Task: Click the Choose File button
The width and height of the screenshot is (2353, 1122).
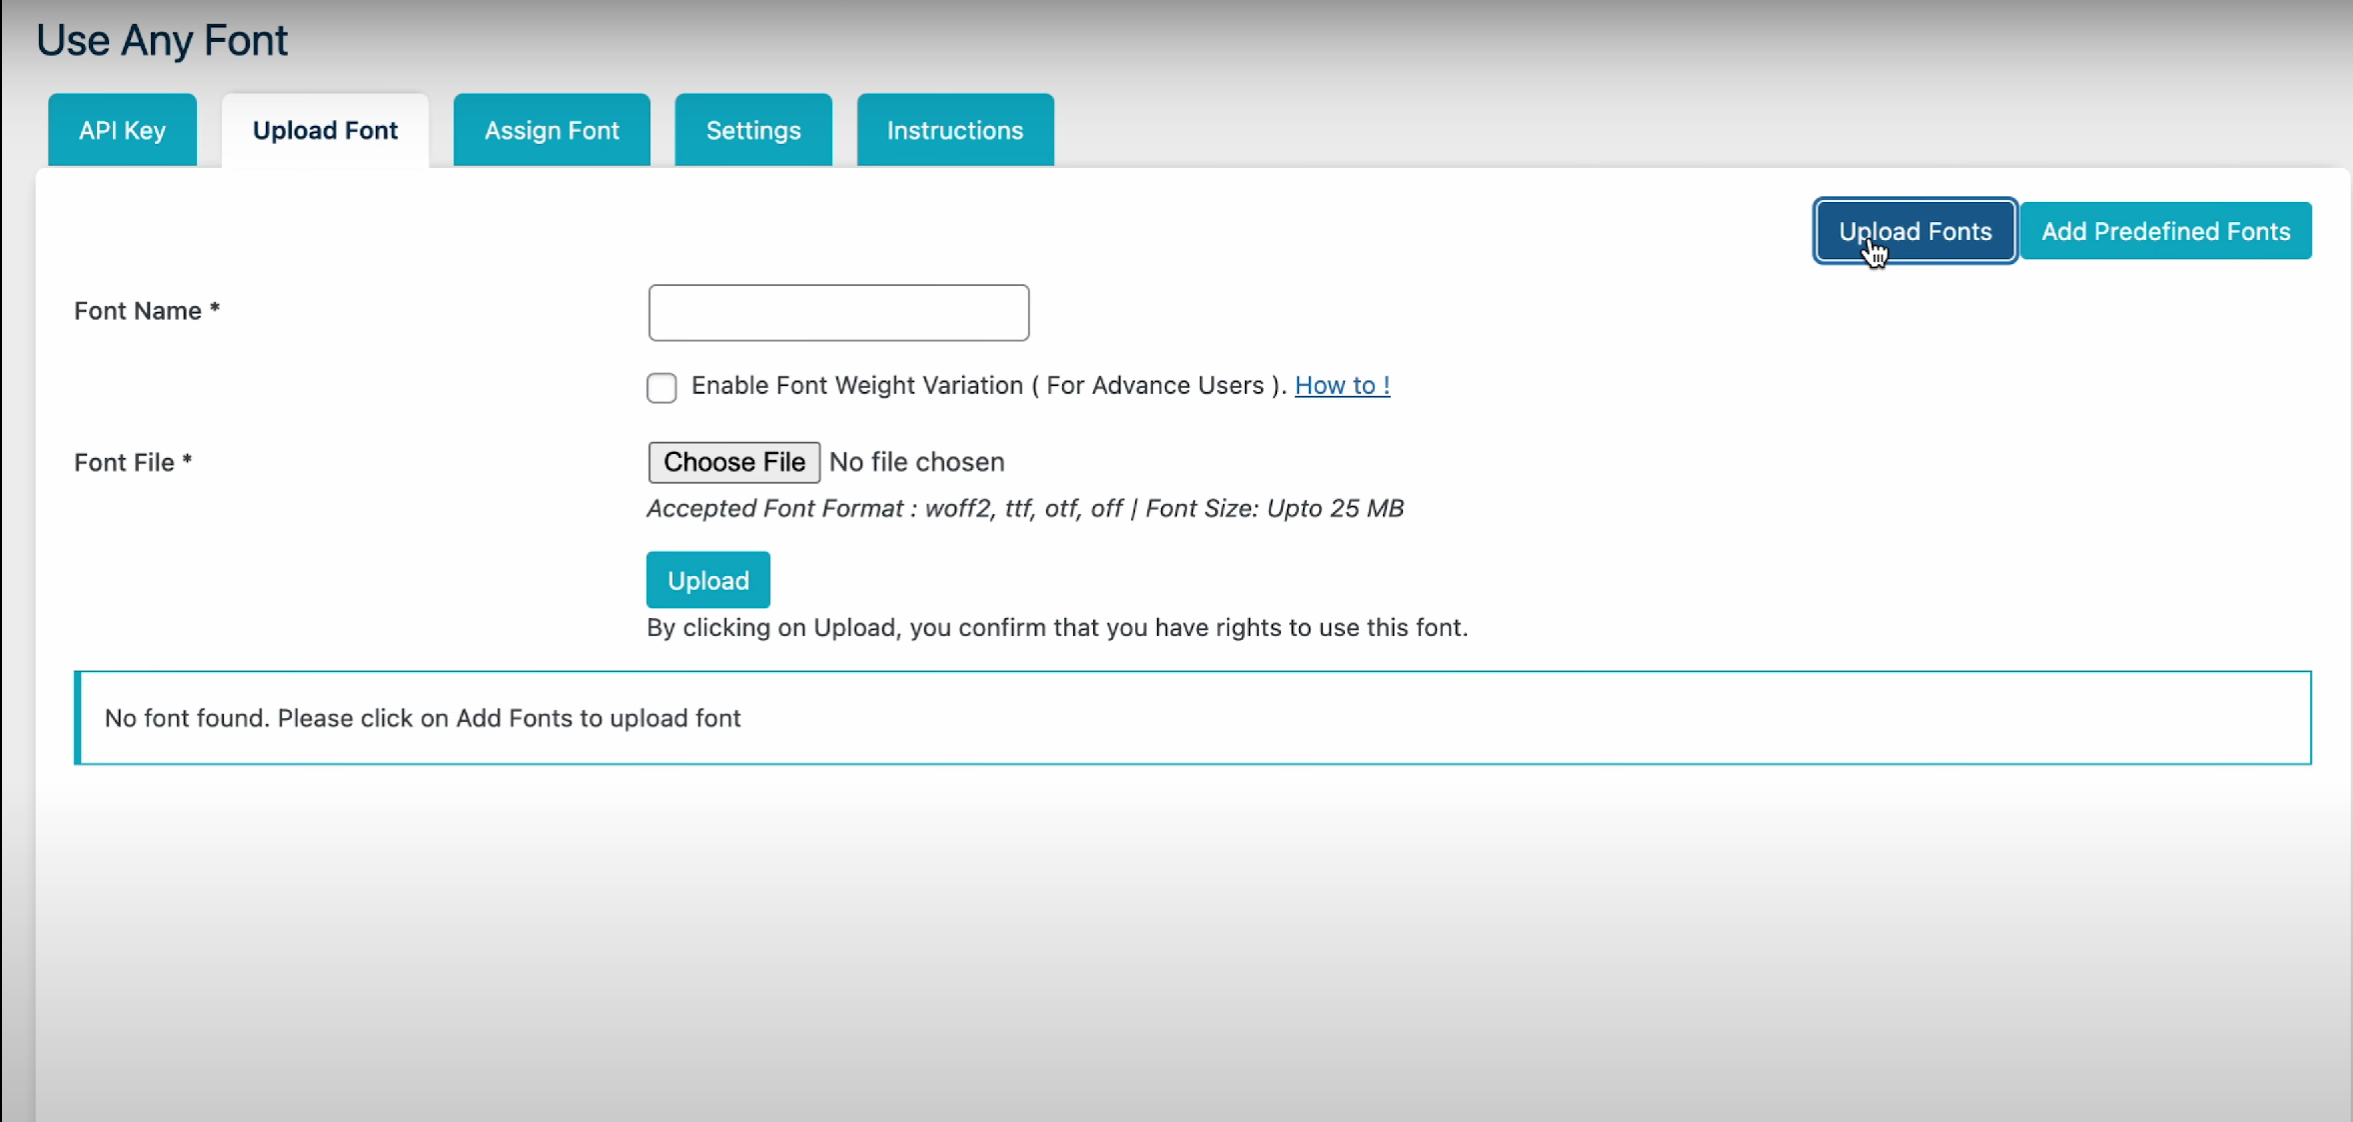Action: 733,462
